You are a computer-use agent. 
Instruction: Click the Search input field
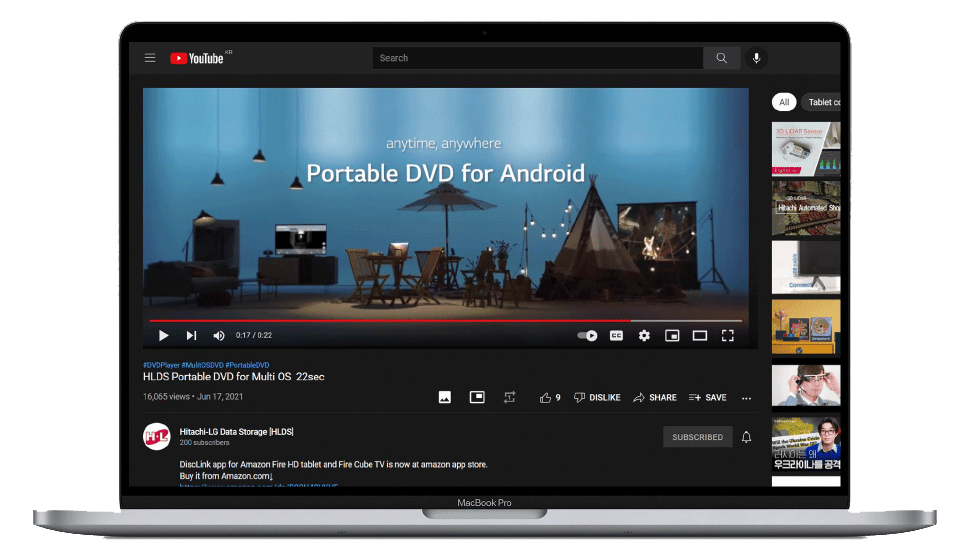(538, 58)
